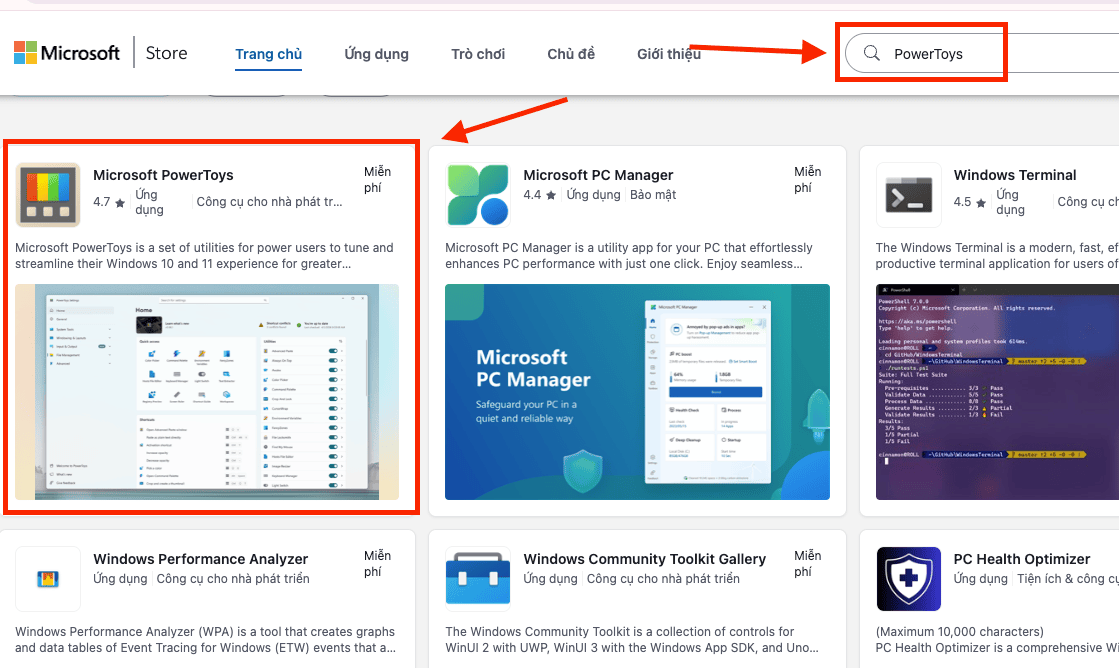The width and height of the screenshot is (1119, 668).
Task: Click the 4.7 star rating of PowerToys
Action: pyautogui.click(x=109, y=202)
